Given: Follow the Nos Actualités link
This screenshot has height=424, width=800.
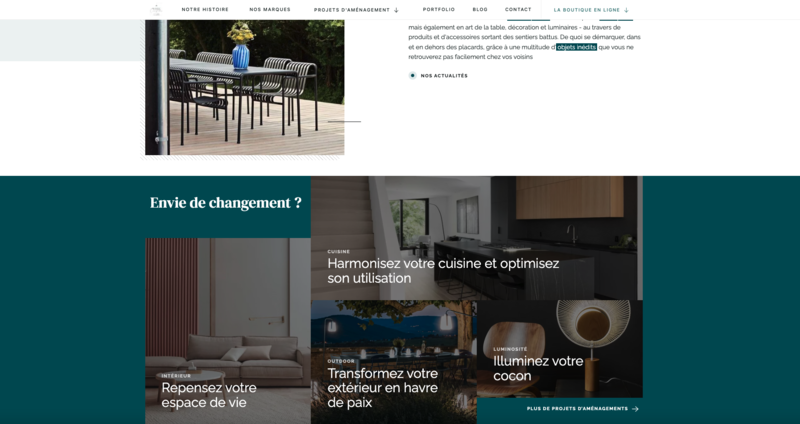Looking at the screenshot, I should pos(444,76).
